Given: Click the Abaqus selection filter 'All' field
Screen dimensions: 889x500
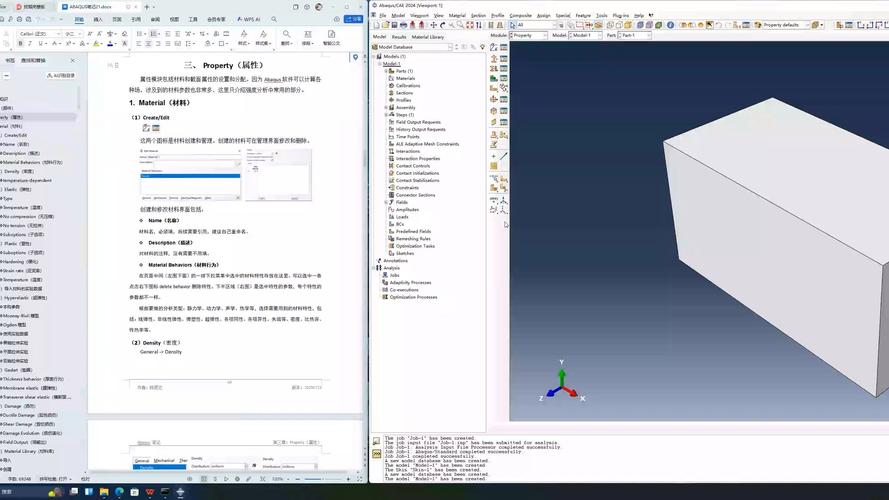Looking at the screenshot, I should (535, 25).
